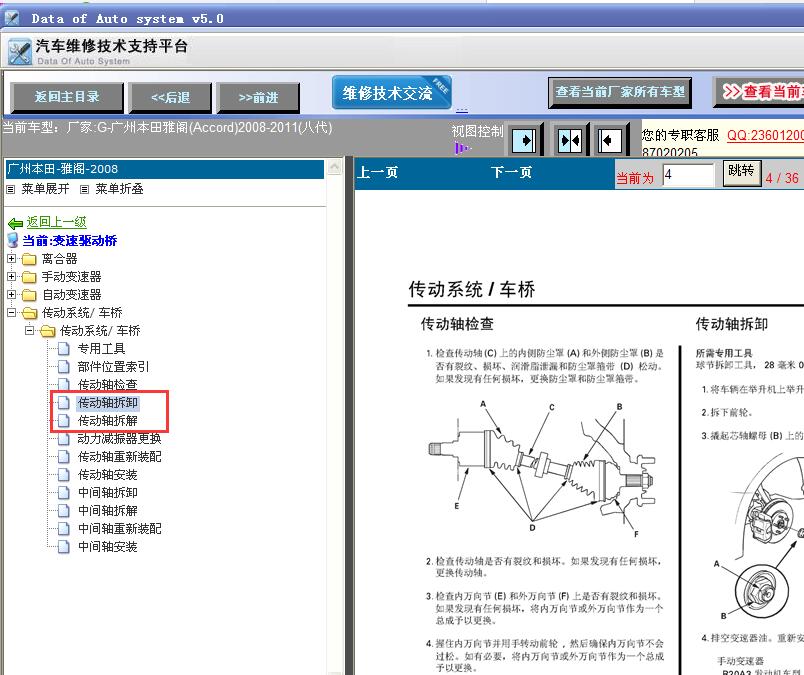Open the QQ customer service link

click(766, 135)
